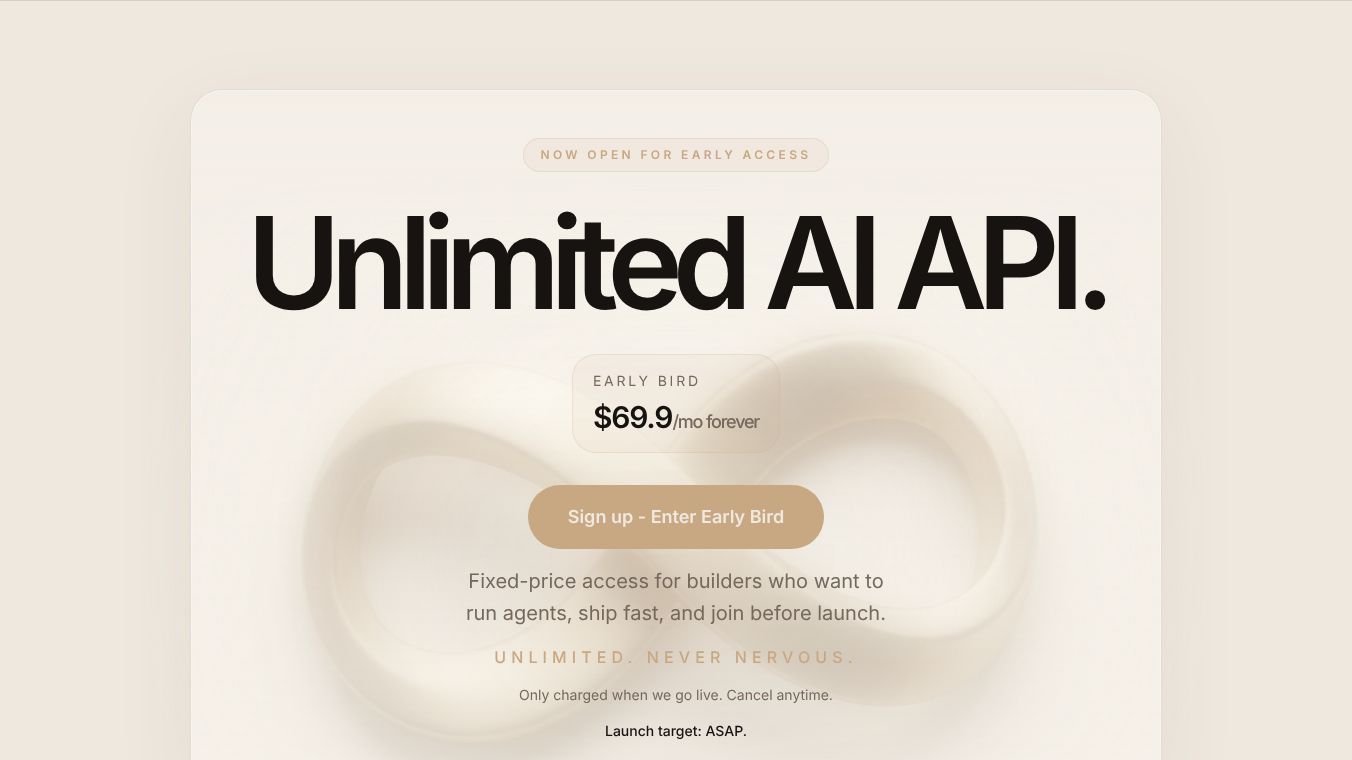The height and width of the screenshot is (760, 1352).
Task: Click the $69.9 price text
Action: (632, 416)
